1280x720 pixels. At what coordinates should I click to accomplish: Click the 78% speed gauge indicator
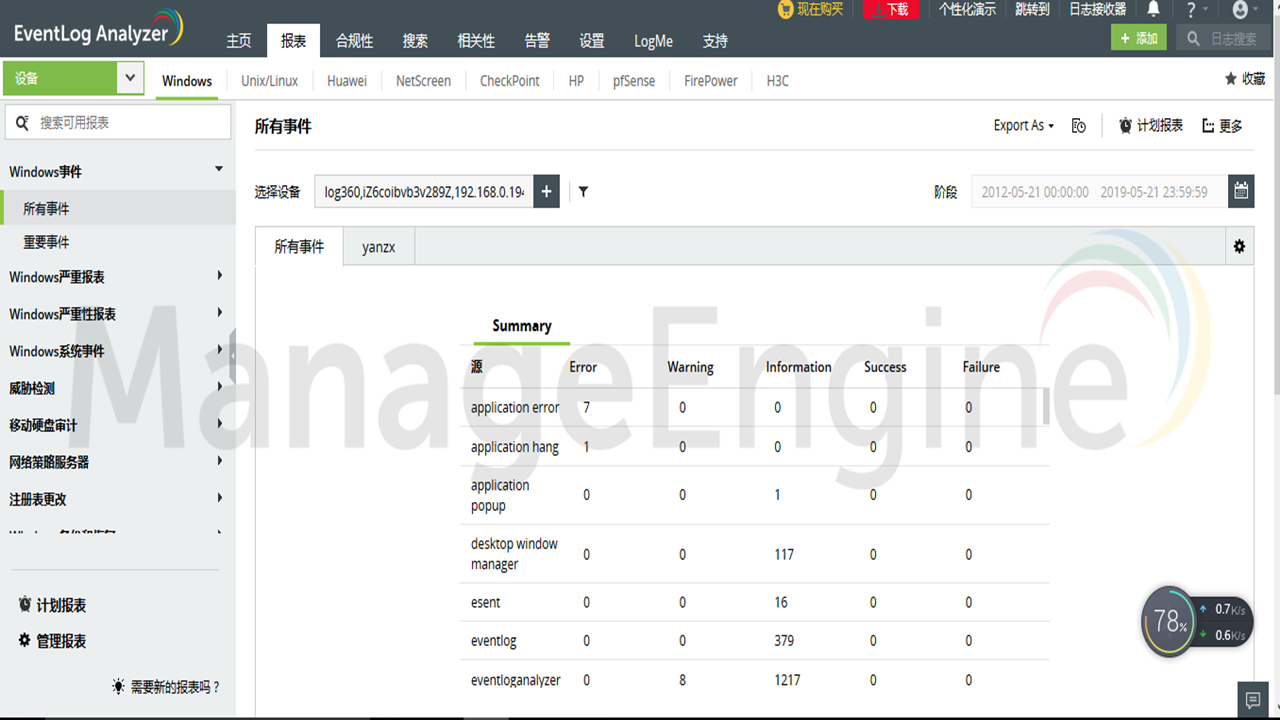coord(1168,621)
